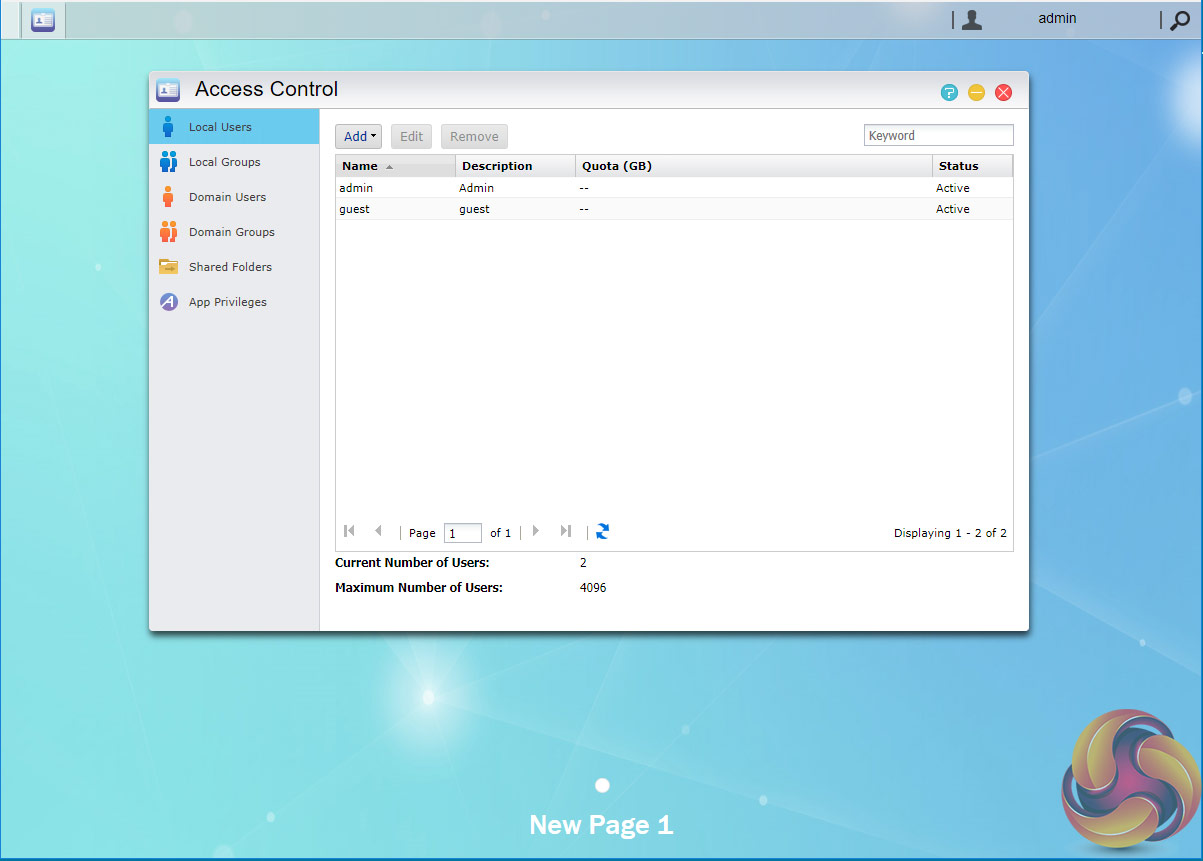1203x861 pixels.
Task: Switch to Domain Users section
Action: tap(227, 197)
